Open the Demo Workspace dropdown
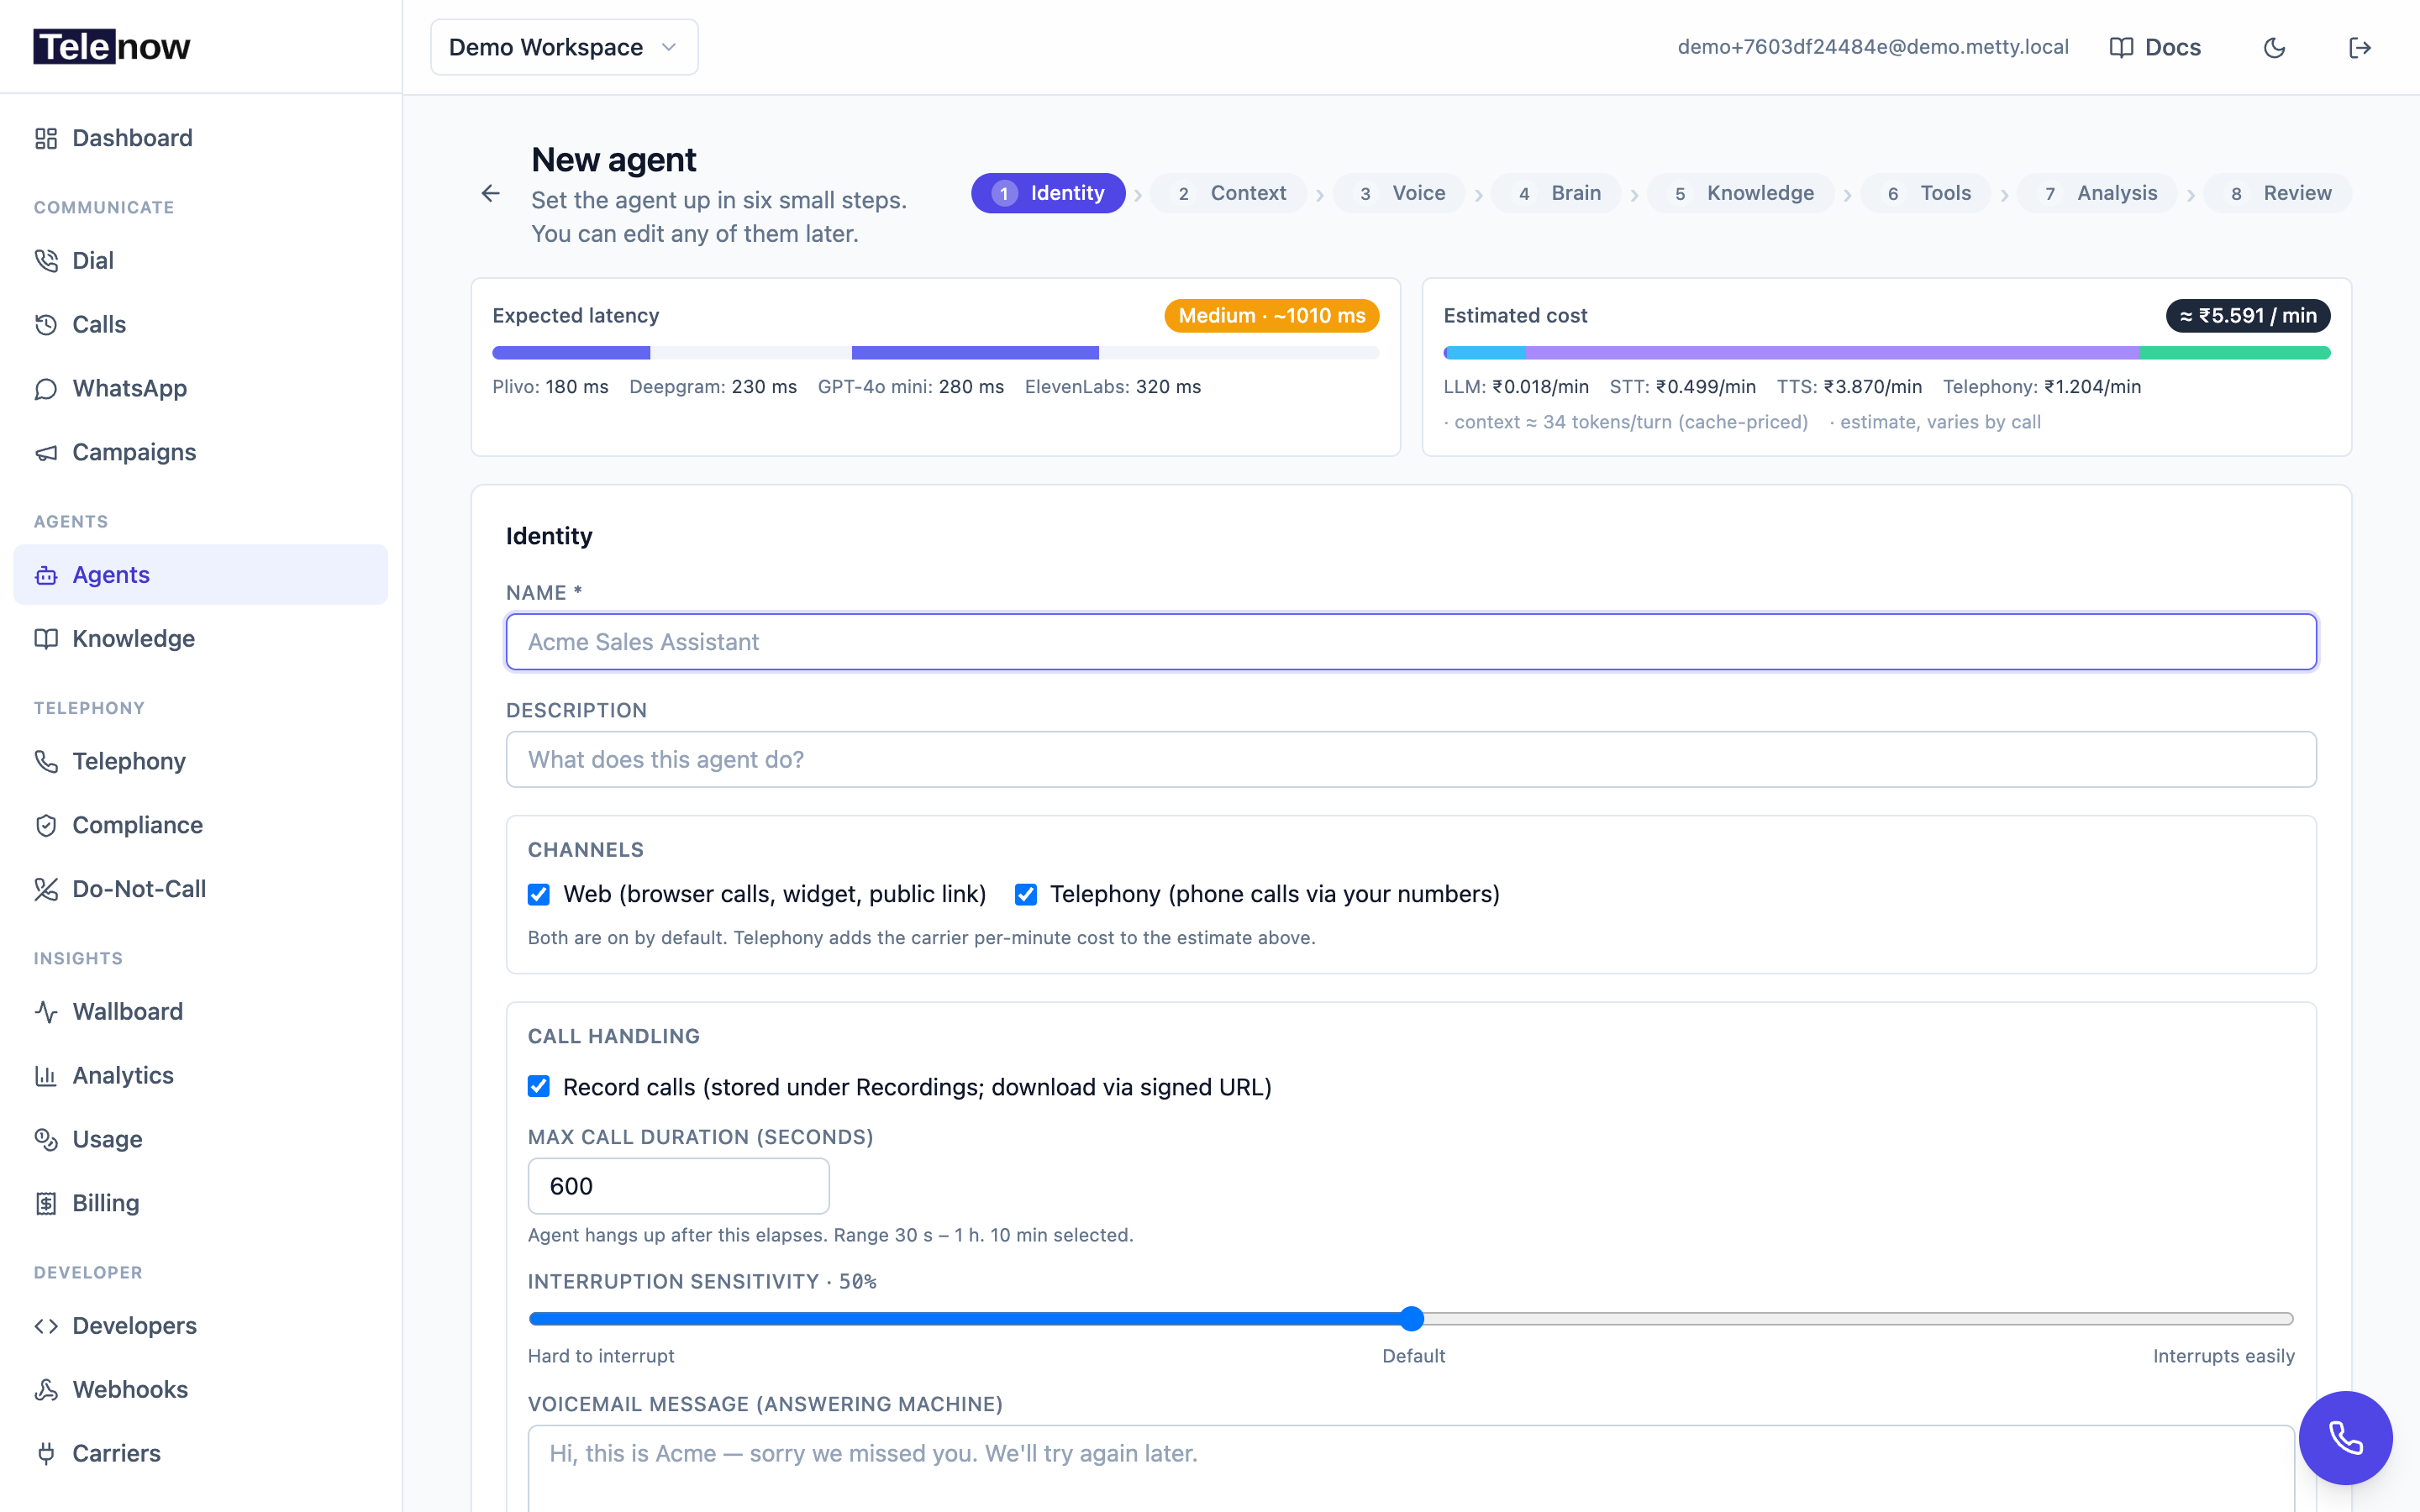2420x1512 pixels. point(564,47)
